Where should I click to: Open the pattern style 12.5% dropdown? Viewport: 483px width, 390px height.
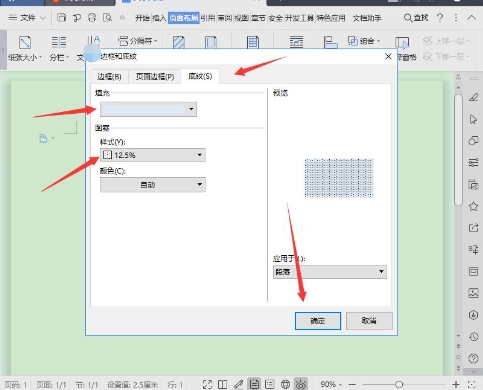pos(153,155)
